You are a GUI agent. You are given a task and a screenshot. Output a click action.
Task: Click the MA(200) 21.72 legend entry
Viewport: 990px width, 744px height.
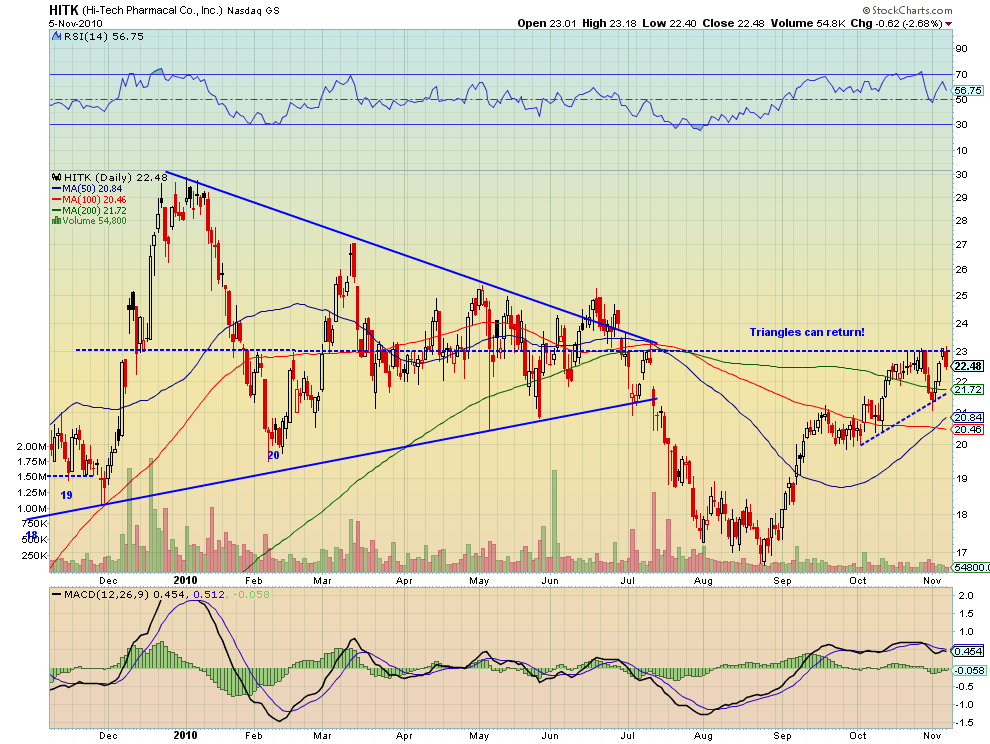(89, 210)
